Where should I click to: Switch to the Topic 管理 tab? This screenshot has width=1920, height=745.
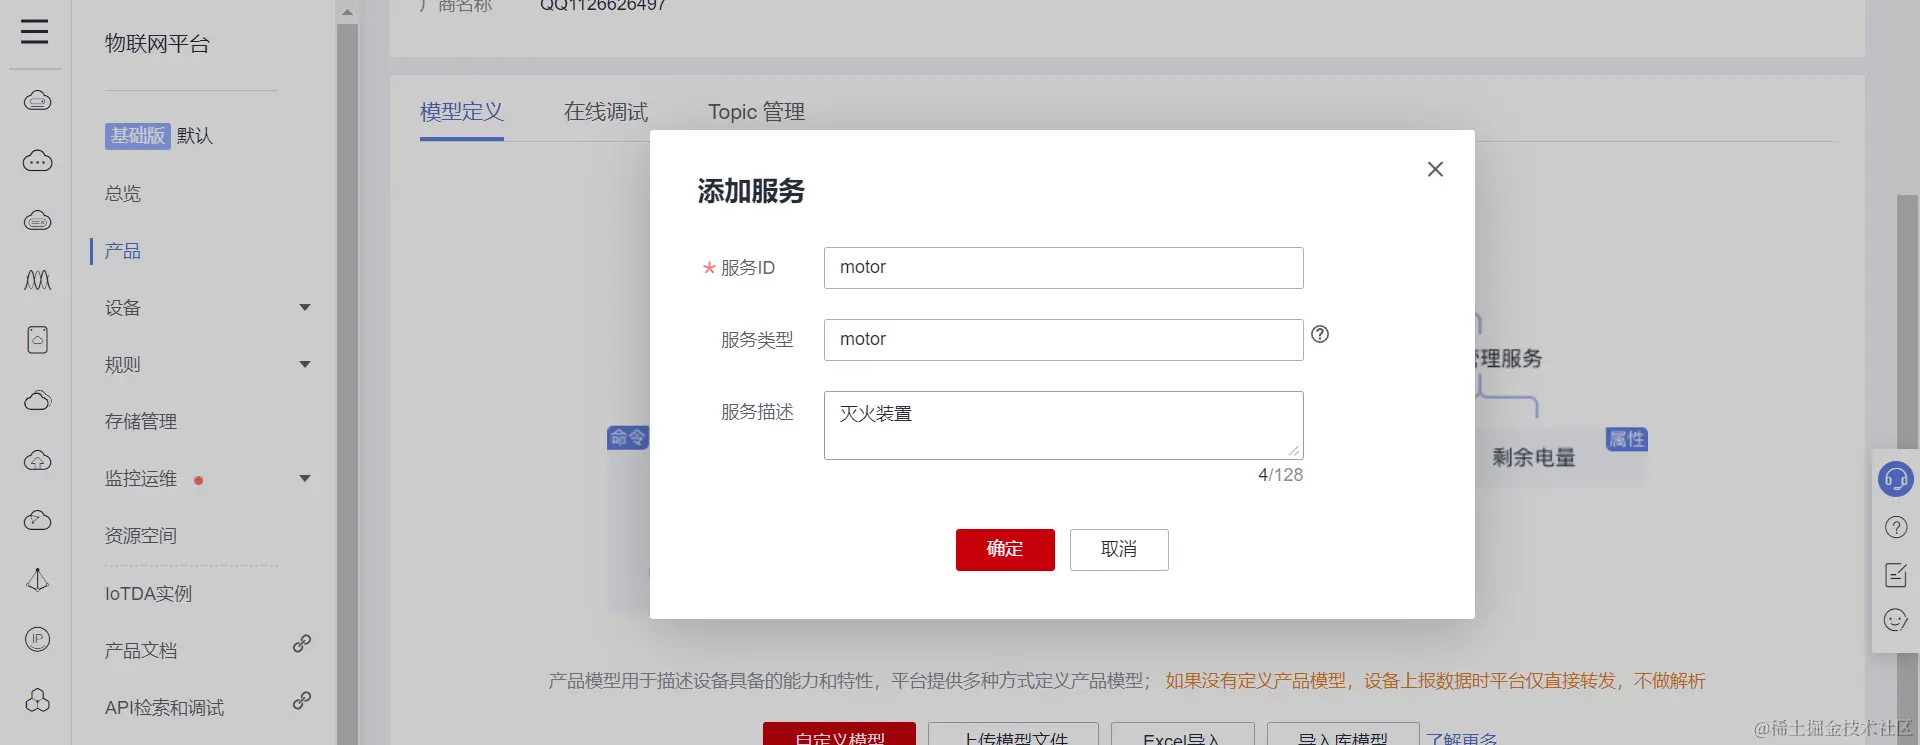coord(756,112)
